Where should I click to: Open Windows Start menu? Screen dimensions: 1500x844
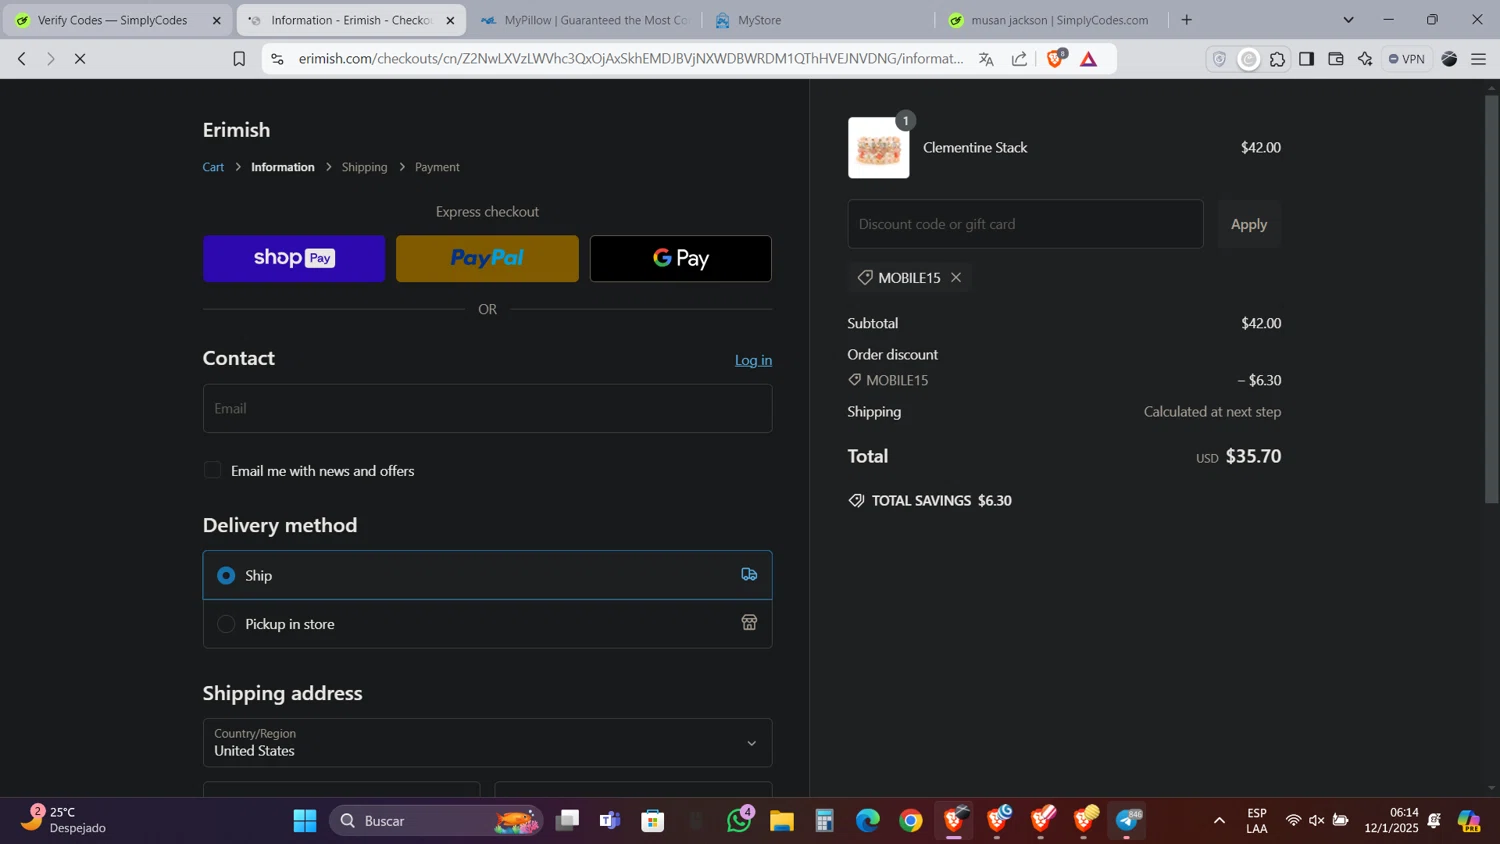tap(305, 821)
